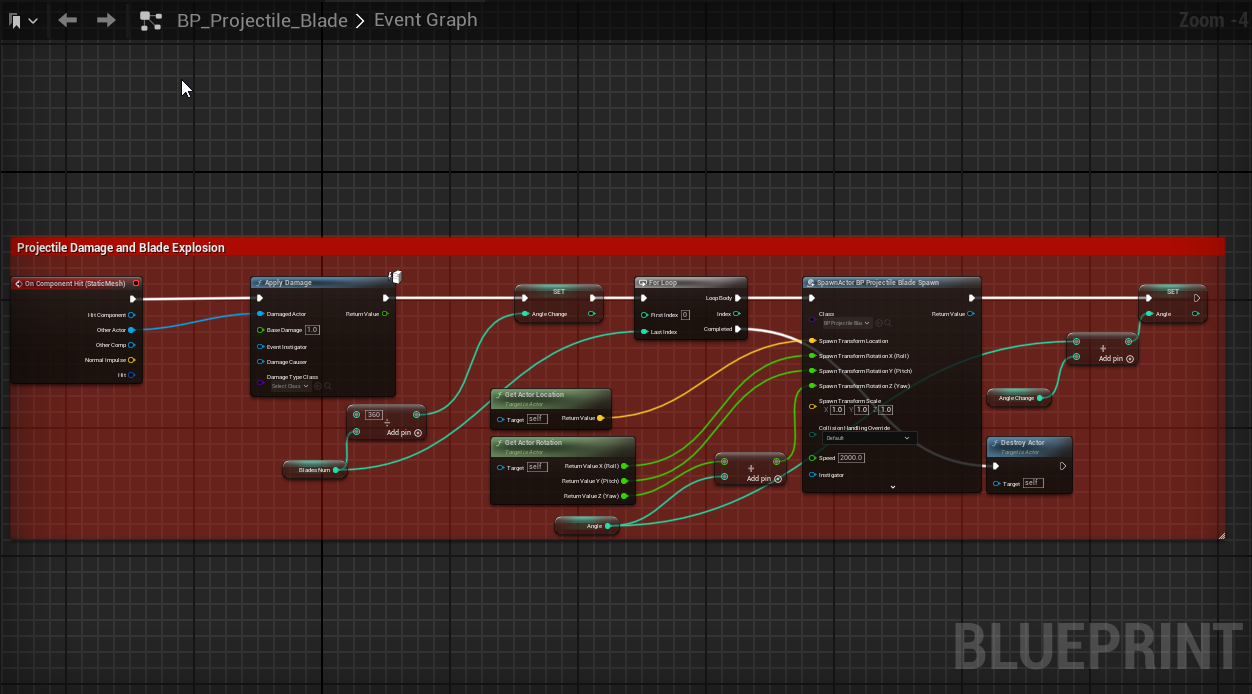The width and height of the screenshot is (1252, 694).
Task: Select the Apply Damage node header
Action: 323,283
